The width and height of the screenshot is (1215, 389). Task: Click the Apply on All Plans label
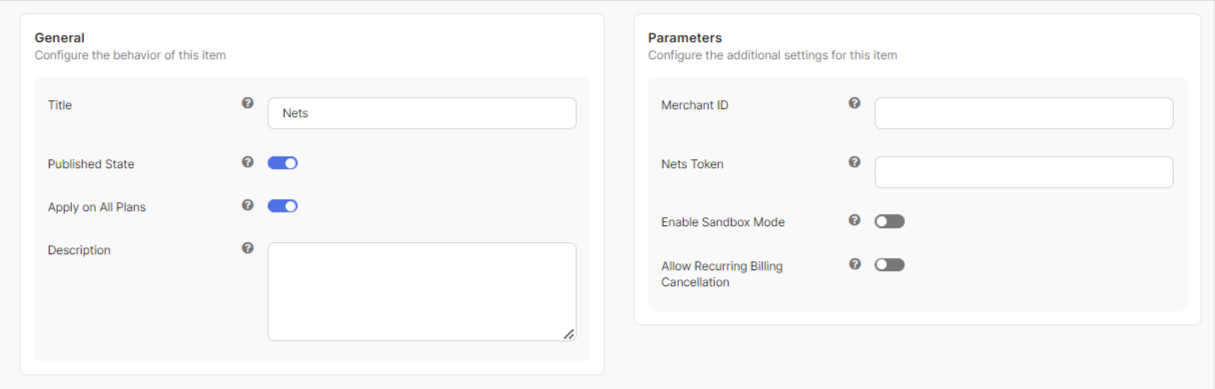(97, 207)
